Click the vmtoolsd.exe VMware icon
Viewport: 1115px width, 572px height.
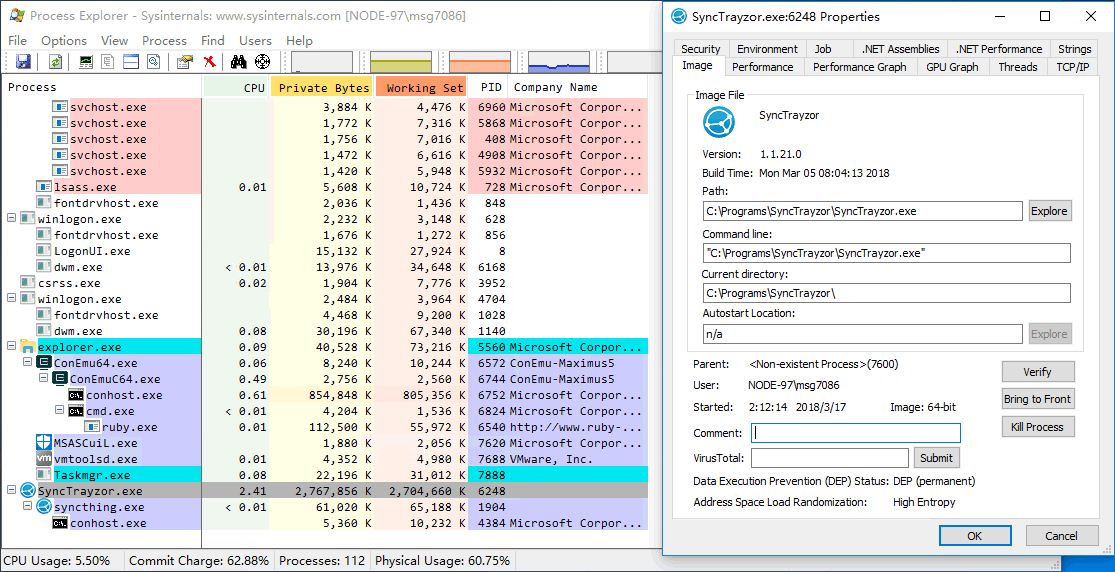pyautogui.click(x=44, y=459)
